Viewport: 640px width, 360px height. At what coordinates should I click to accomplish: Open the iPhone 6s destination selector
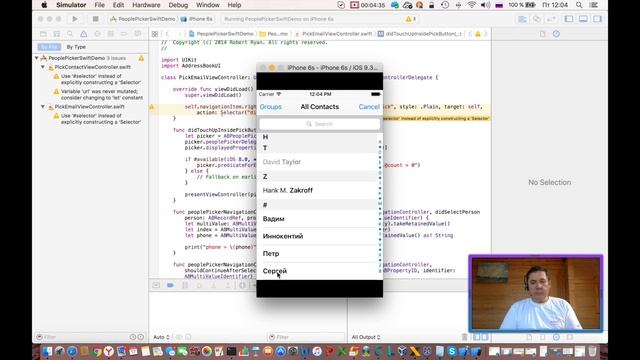click(197, 19)
